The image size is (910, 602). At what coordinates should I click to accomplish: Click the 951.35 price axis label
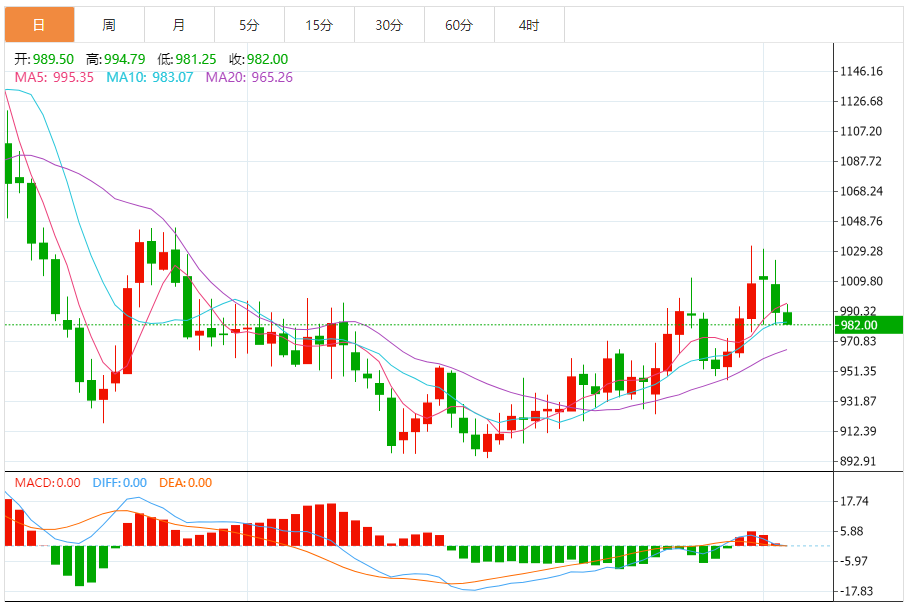[858, 372]
